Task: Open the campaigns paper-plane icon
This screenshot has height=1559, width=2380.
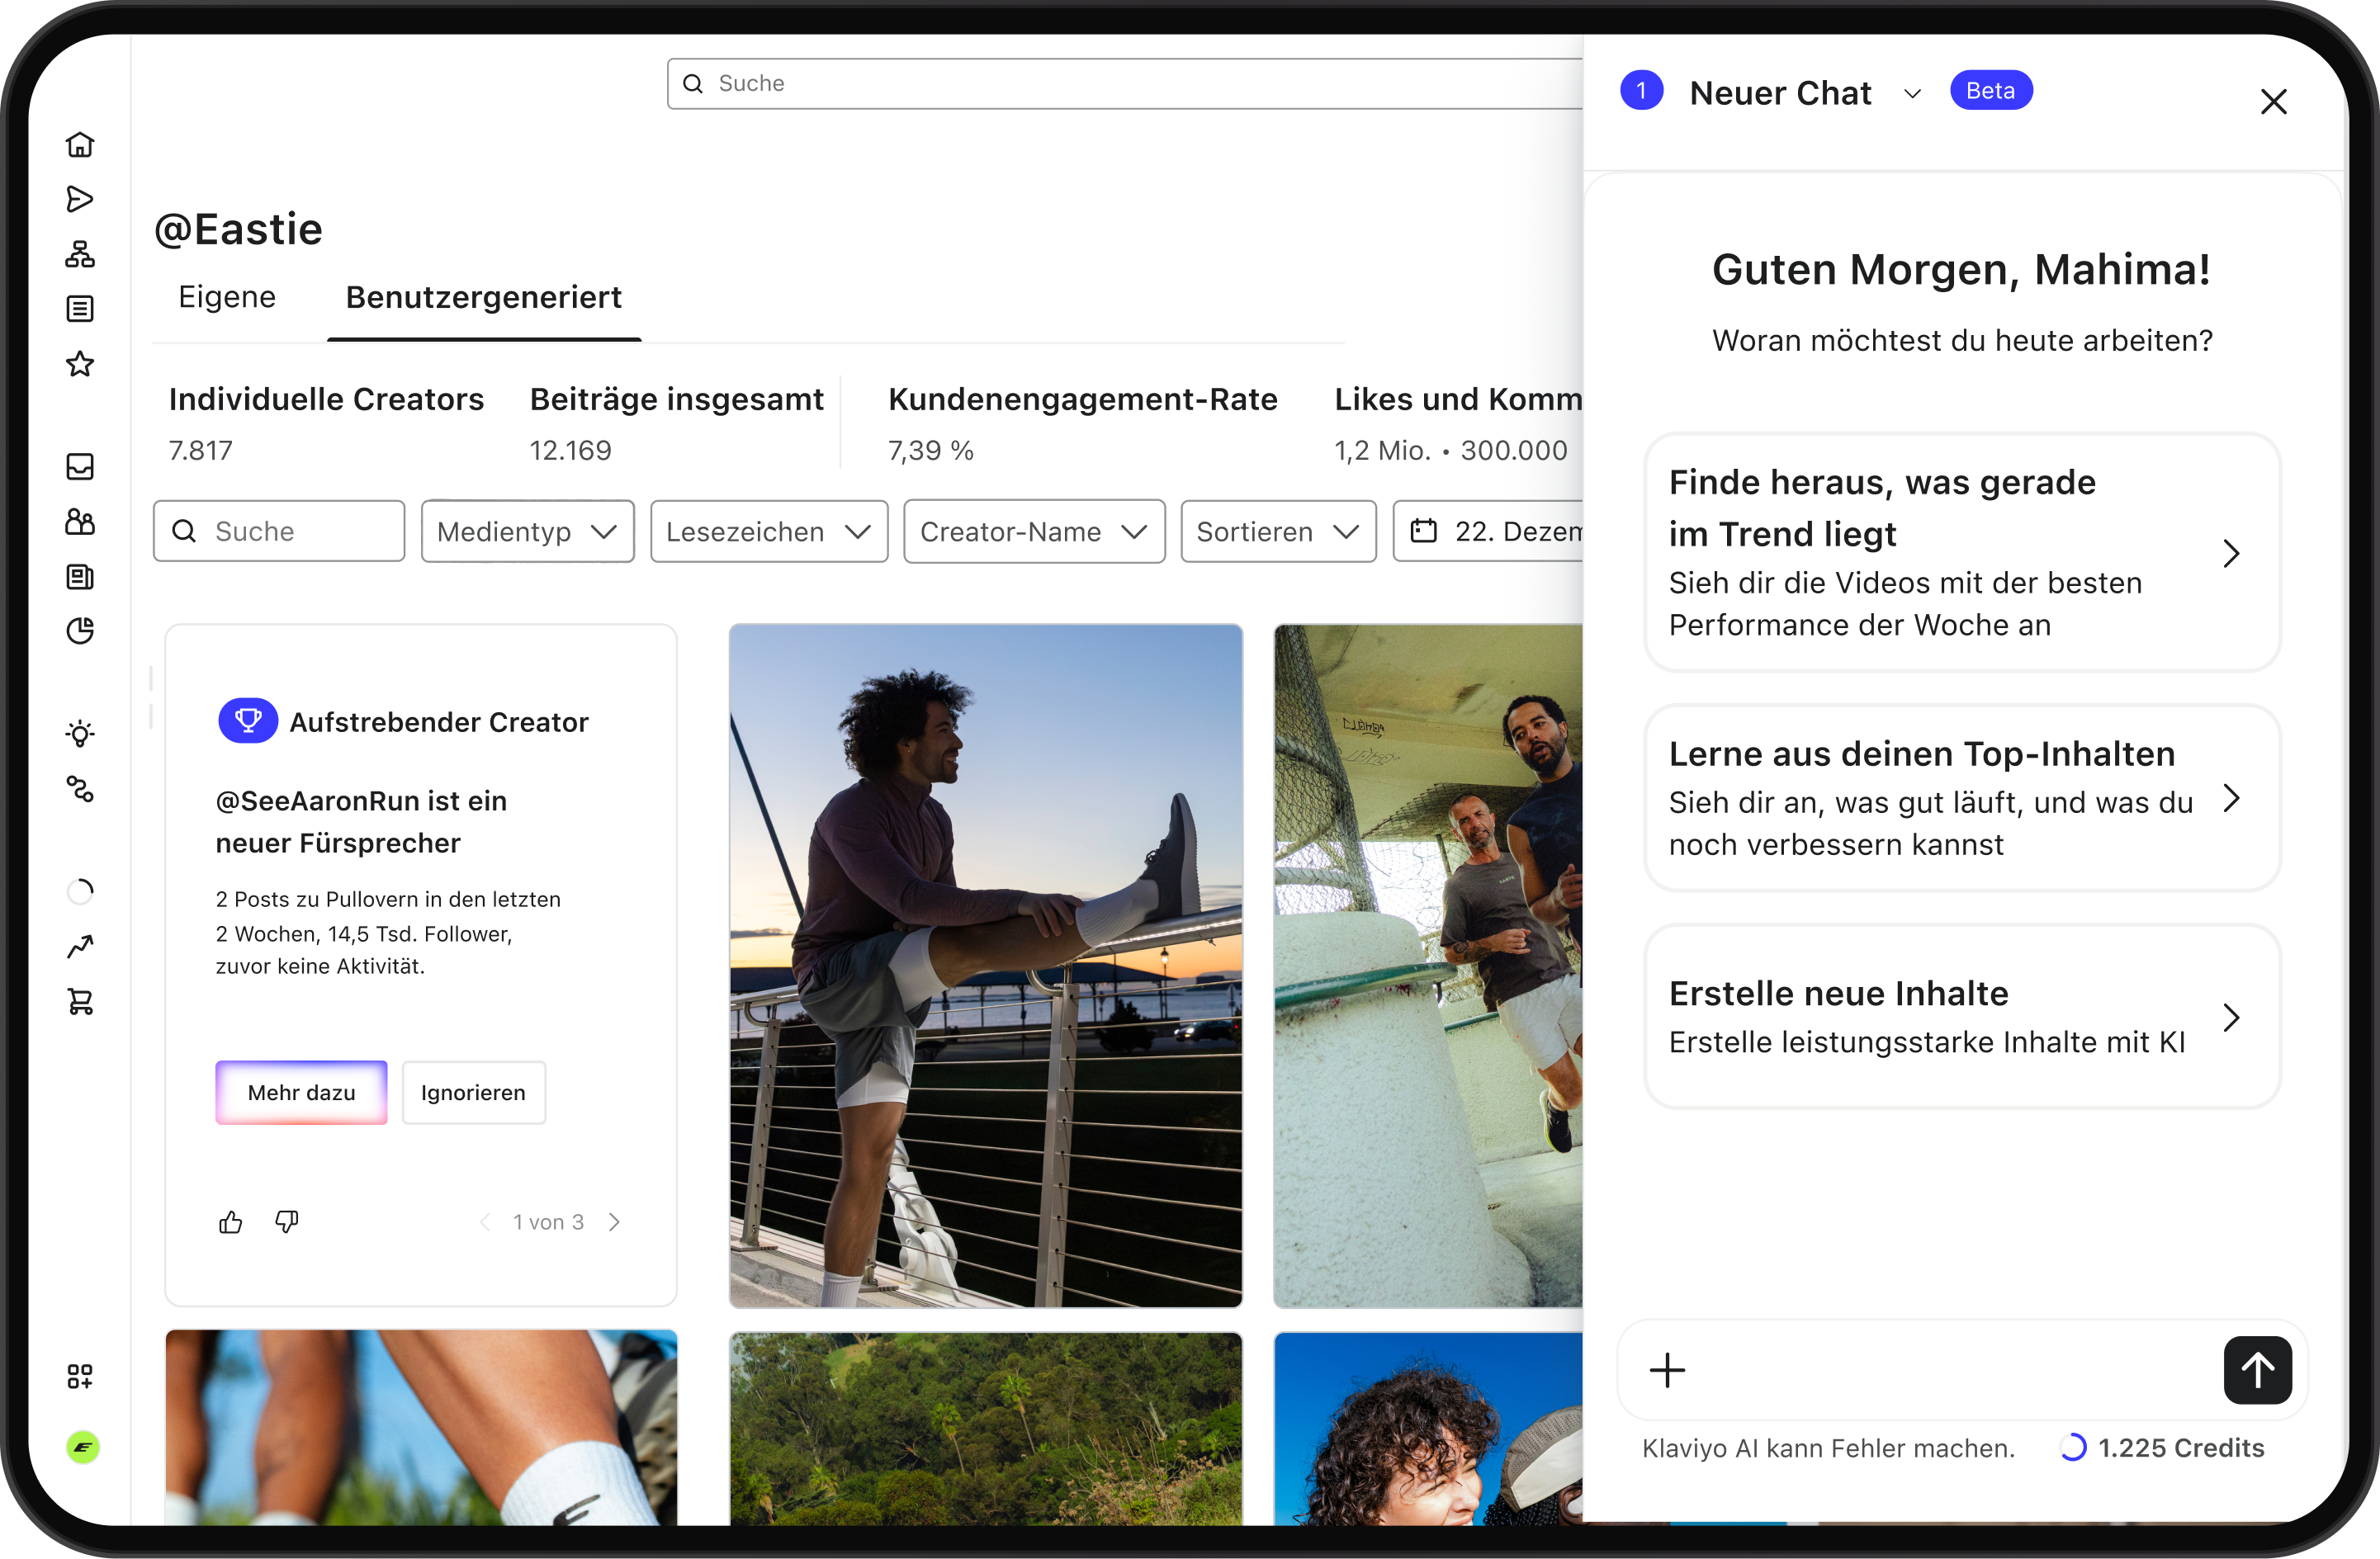Action: click(x=80, y=199)
